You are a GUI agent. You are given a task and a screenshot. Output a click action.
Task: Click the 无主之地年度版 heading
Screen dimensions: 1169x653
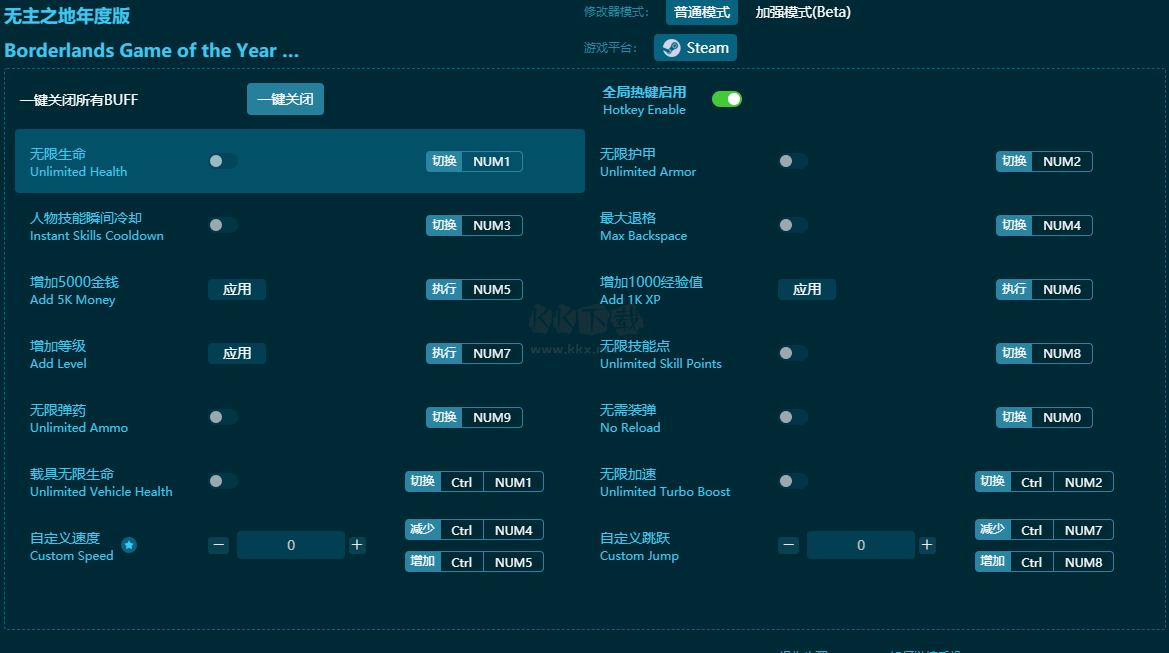tap(67, 16)
